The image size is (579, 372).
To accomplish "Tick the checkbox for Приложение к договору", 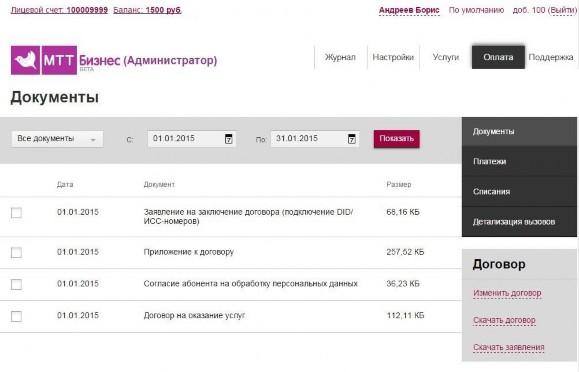I will (16, 252).
